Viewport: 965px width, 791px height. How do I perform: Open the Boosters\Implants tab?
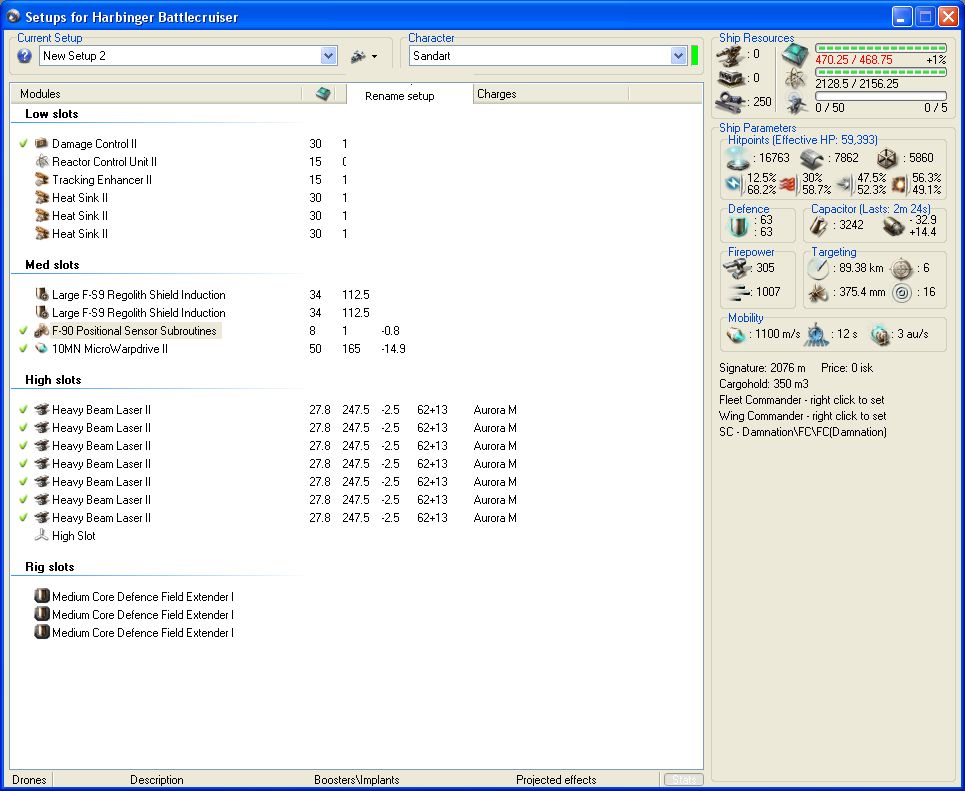[356, 780]
